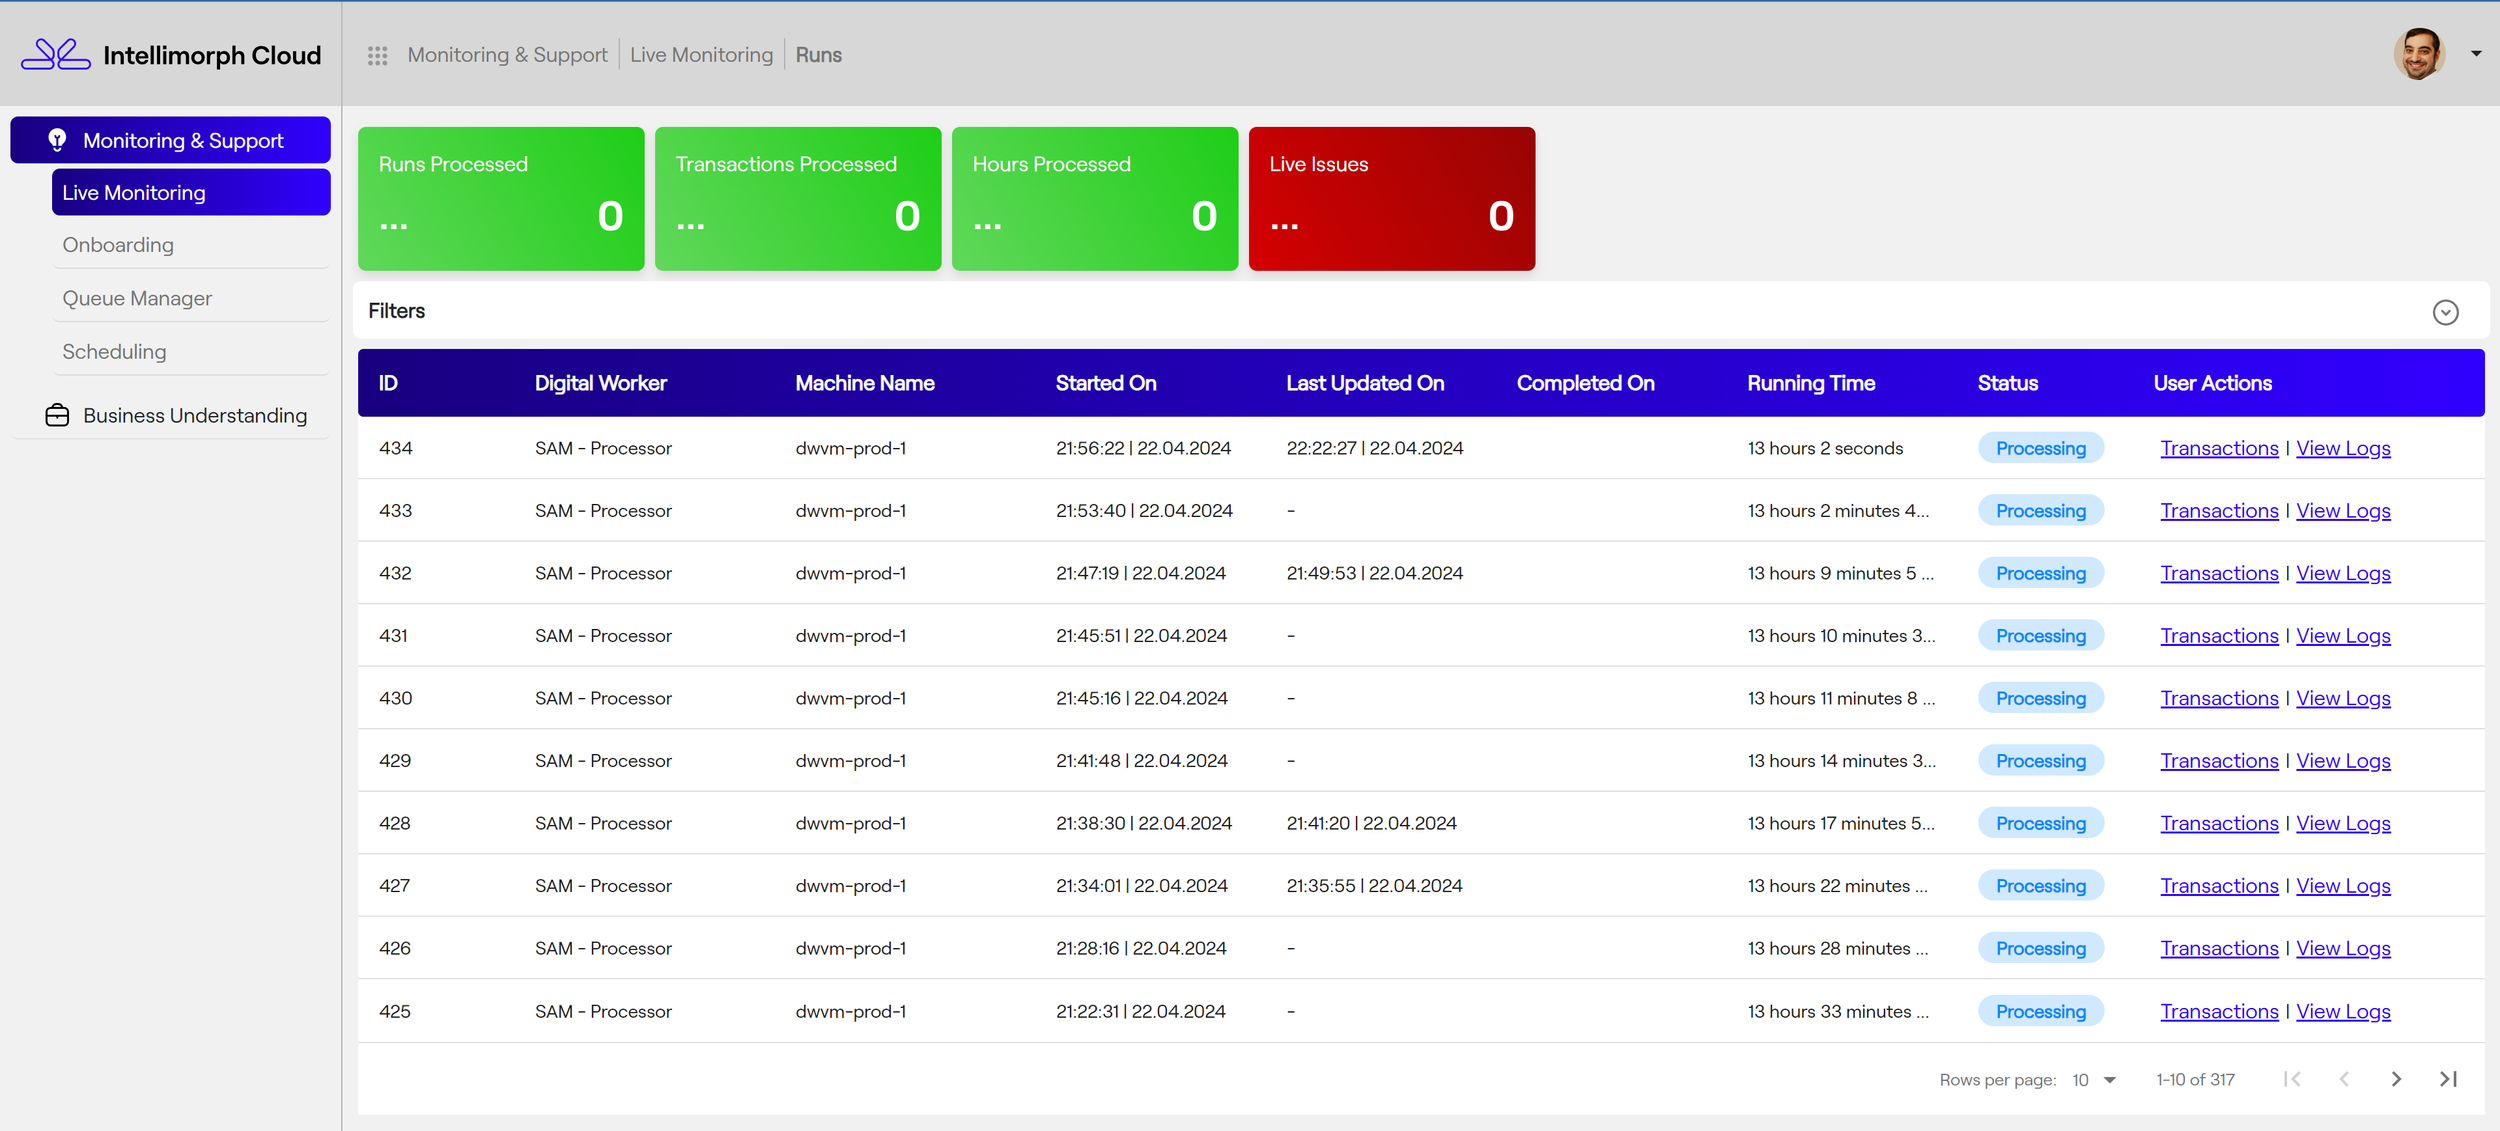Click the briefcase icon for Business Understanding

point(57,415)
